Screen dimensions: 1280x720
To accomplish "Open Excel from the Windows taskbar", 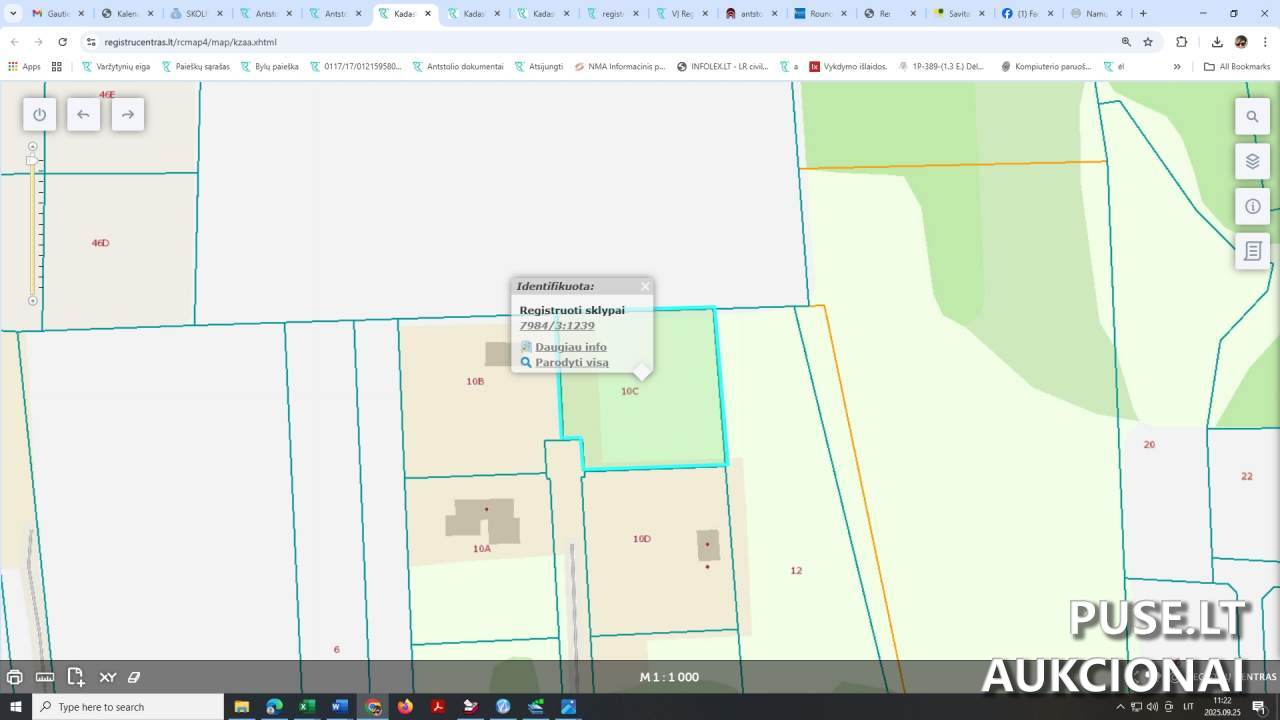I will pyautogui.click(x=307, y=707).
